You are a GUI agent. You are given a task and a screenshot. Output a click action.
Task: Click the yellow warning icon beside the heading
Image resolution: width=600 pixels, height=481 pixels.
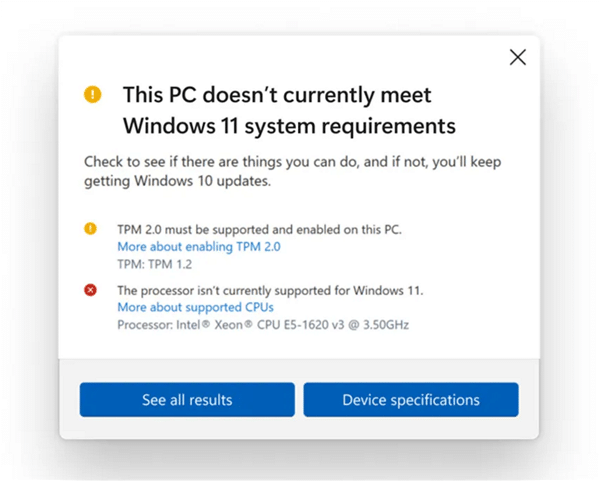coord(92,95)
